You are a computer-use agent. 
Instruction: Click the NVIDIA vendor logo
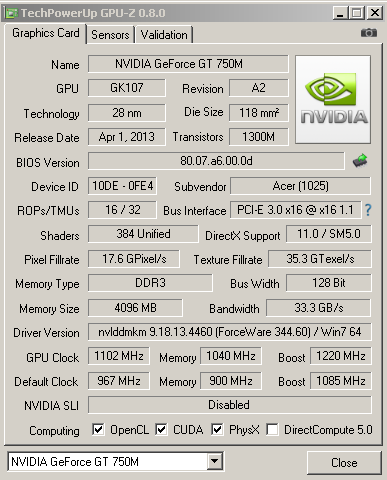[x=333, y=100]
